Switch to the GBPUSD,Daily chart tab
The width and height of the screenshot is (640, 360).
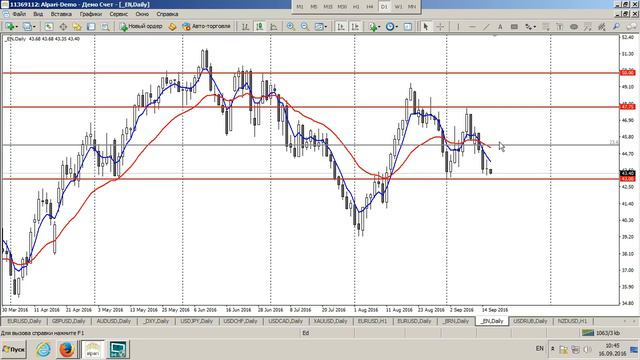(x=69, y=321)
